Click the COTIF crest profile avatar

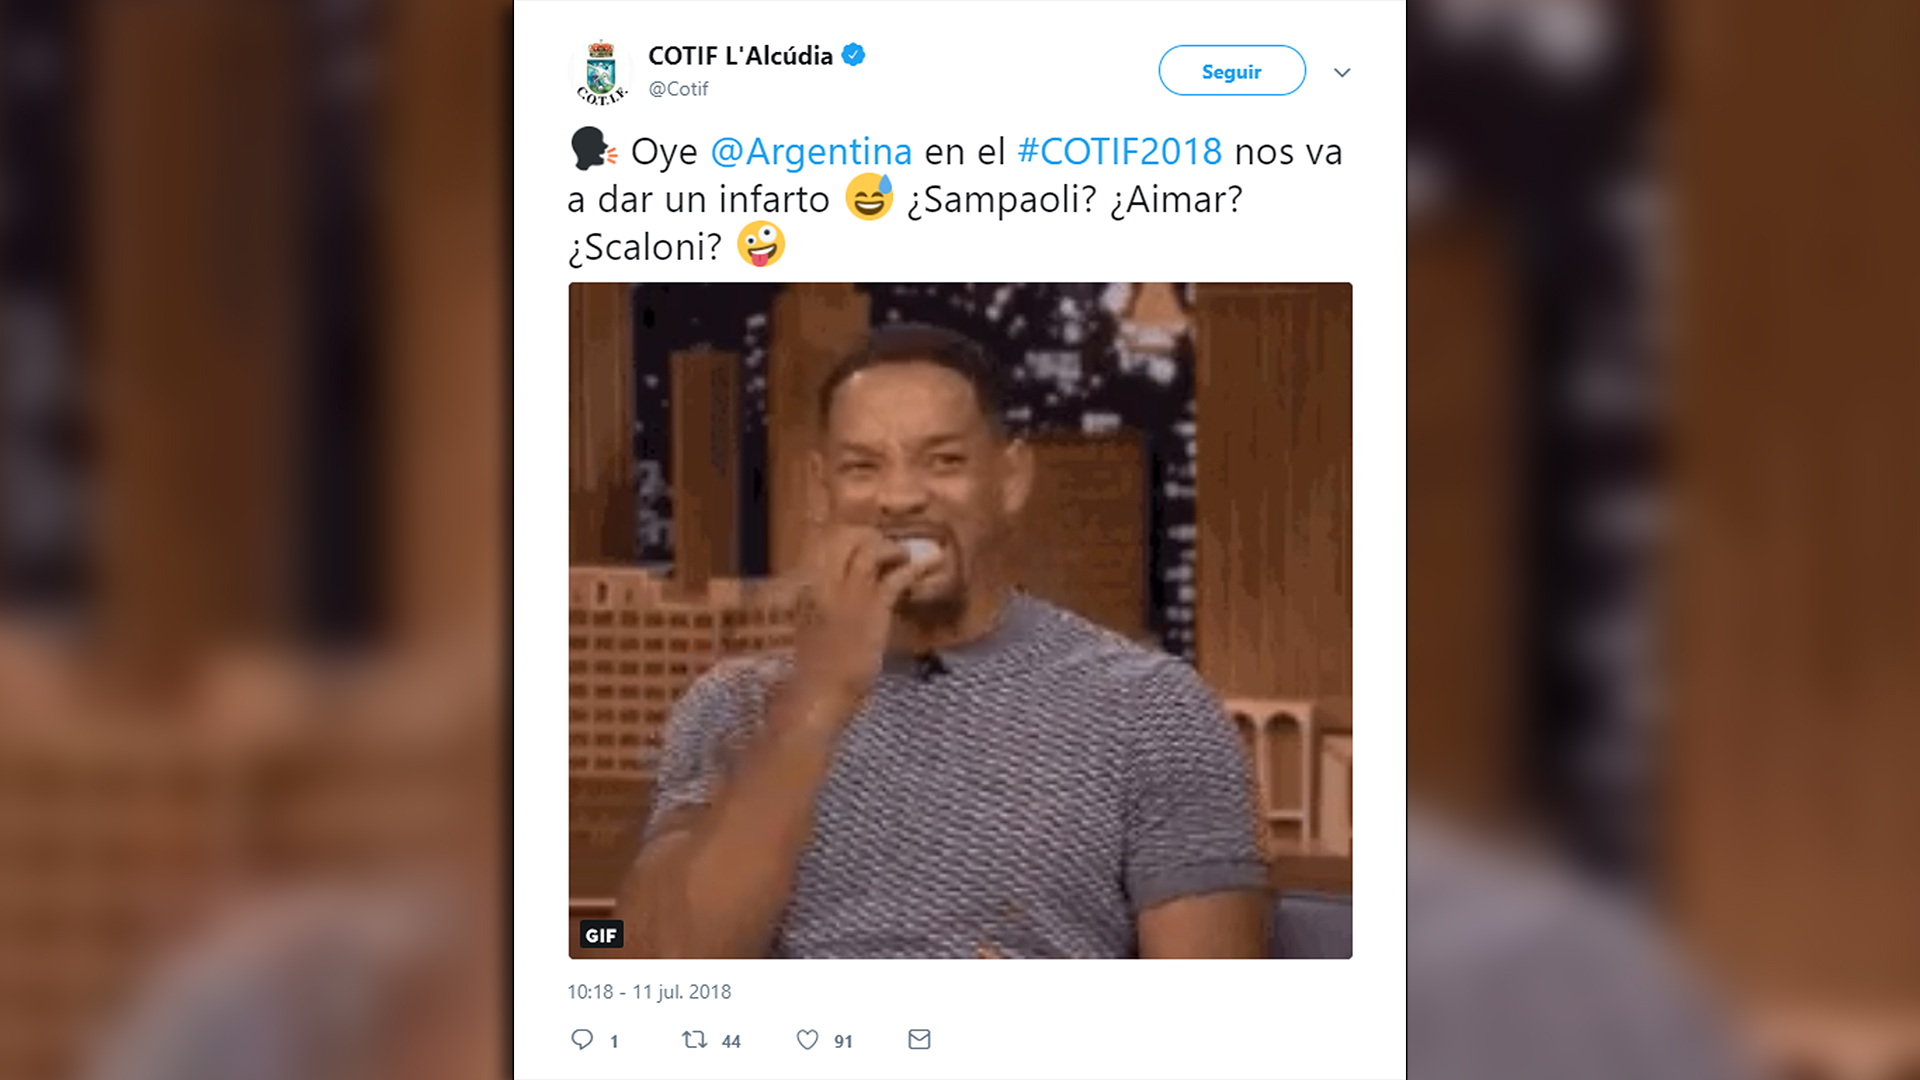(601, 72)
